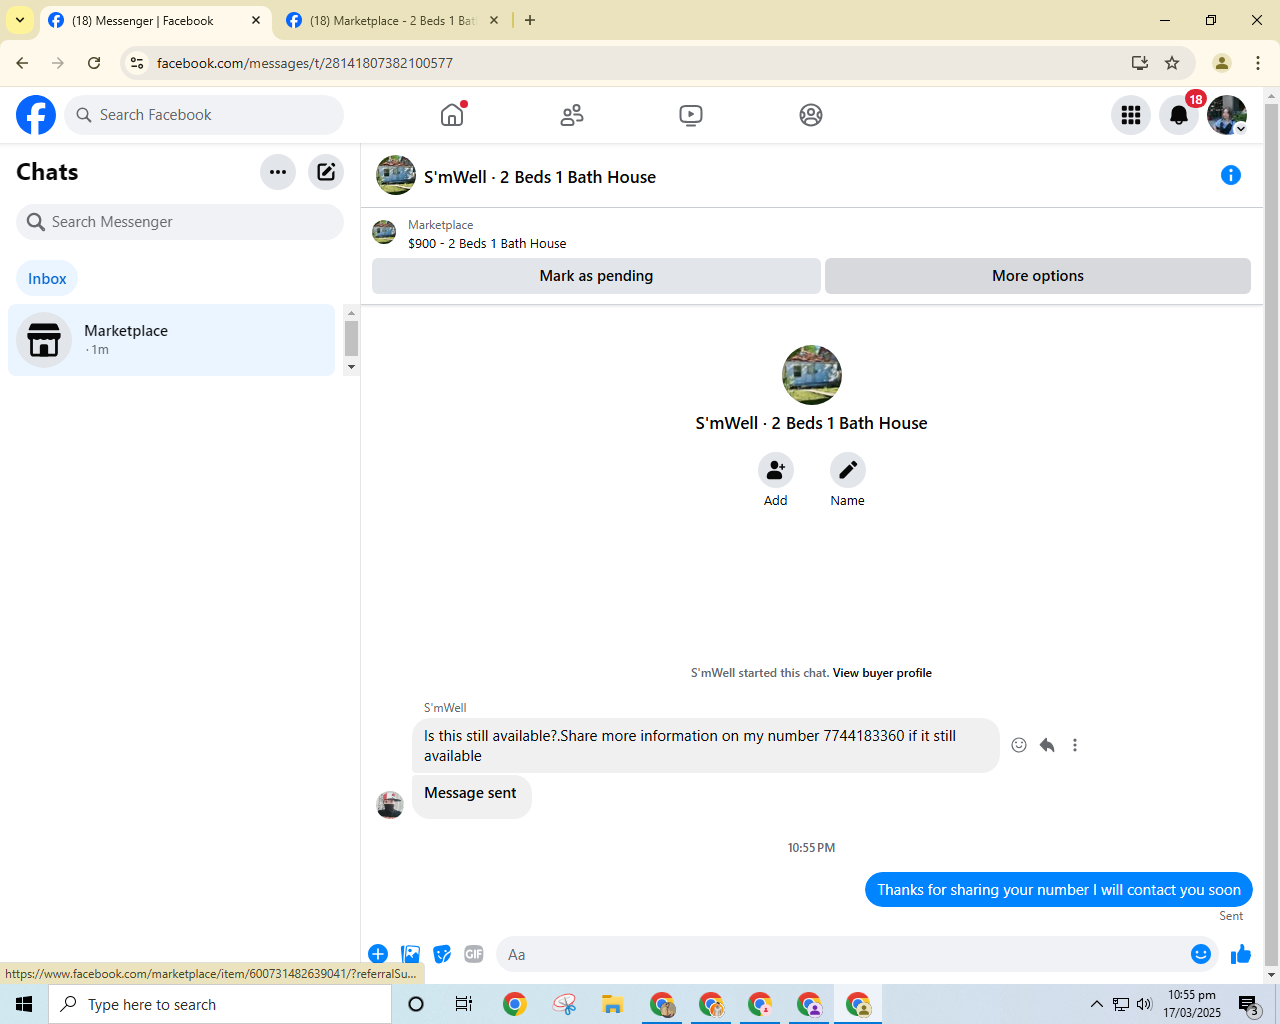Click the Facebook logo icon
The height and width of the screenshot is (1024, 1280).
(x=36, y=115)
